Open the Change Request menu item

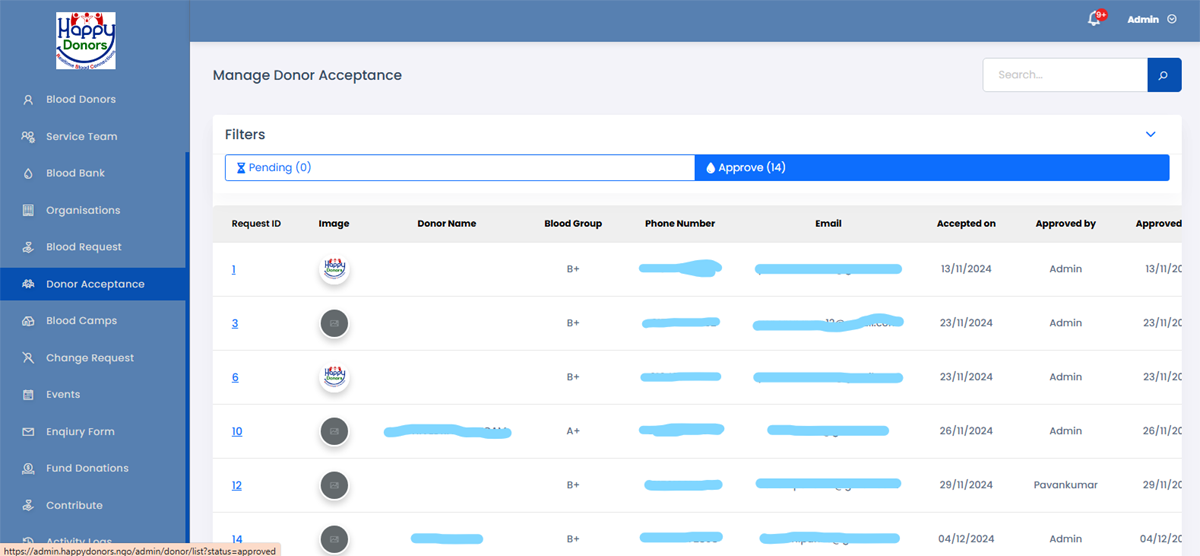89,358
